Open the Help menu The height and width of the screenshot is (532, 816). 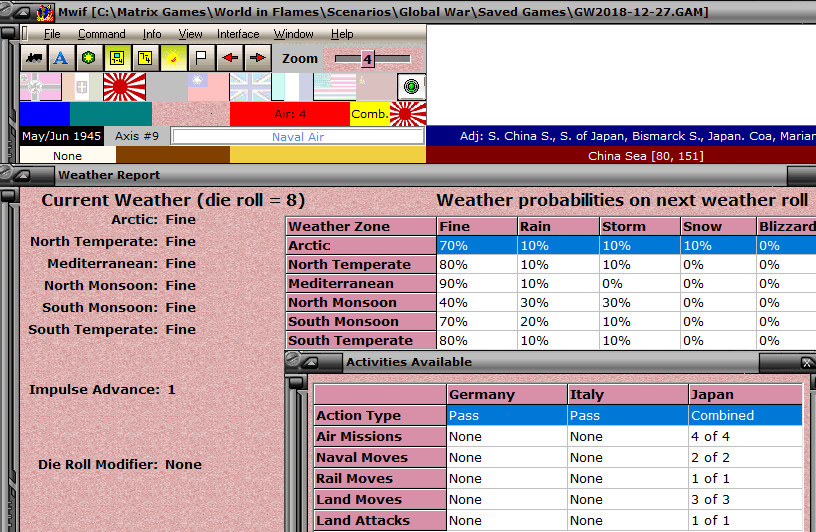click(342, 34)
